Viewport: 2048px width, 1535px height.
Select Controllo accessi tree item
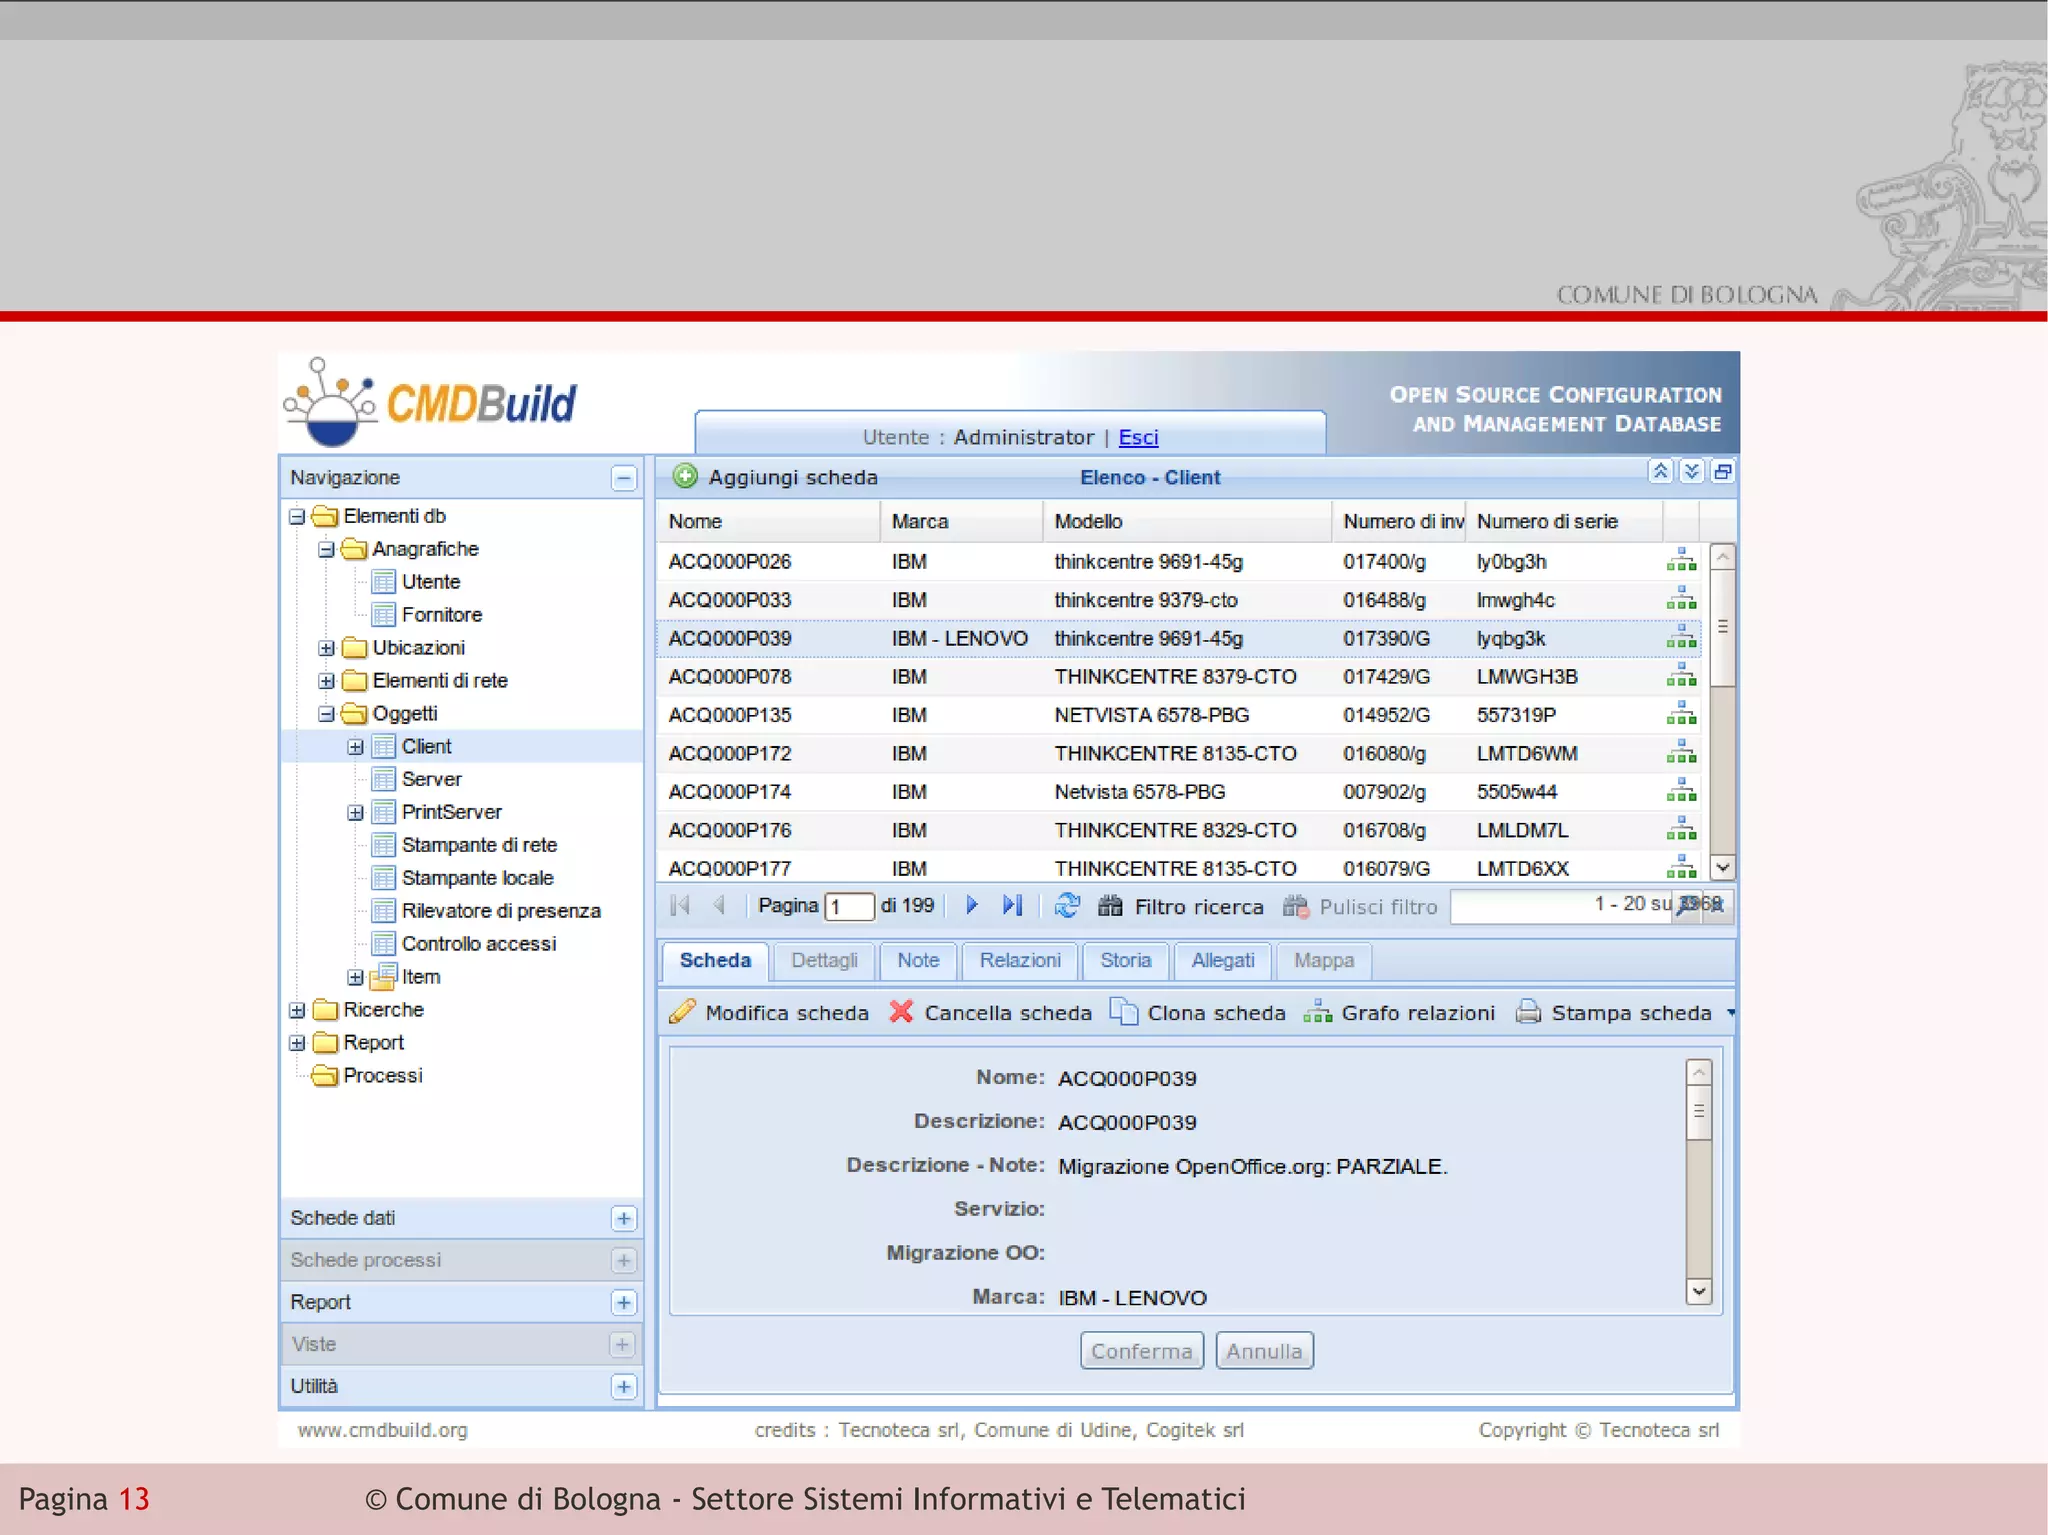click(479, 944)
